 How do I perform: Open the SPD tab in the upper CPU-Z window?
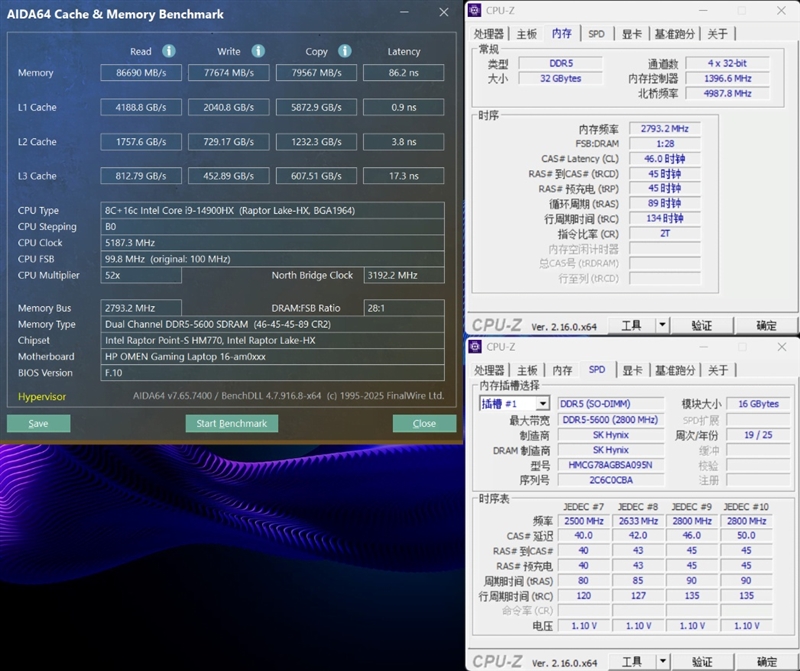pos(598,33)
